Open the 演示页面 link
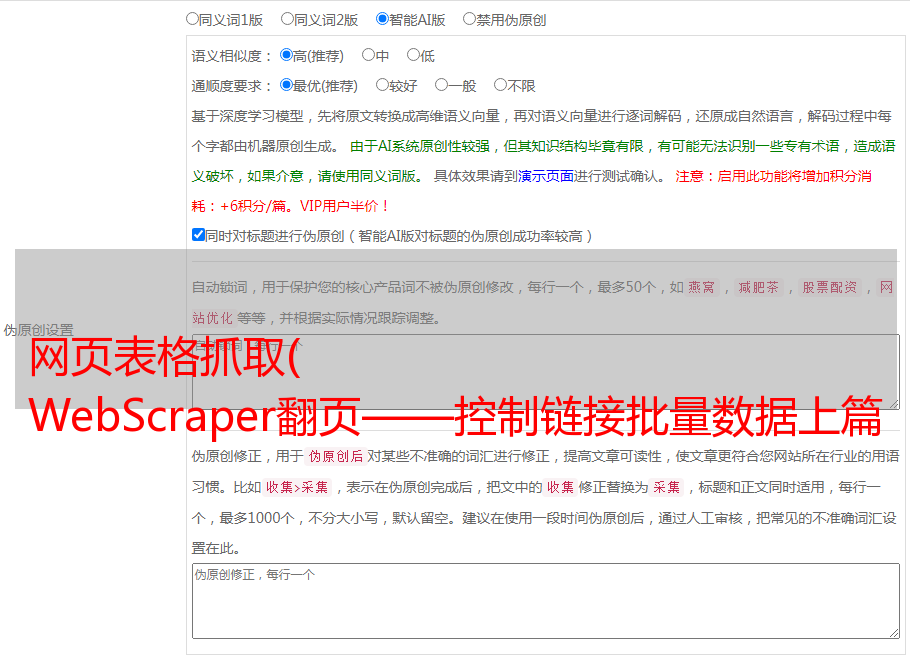This screenshot has width=911, height=658. (x=546, y=176)
